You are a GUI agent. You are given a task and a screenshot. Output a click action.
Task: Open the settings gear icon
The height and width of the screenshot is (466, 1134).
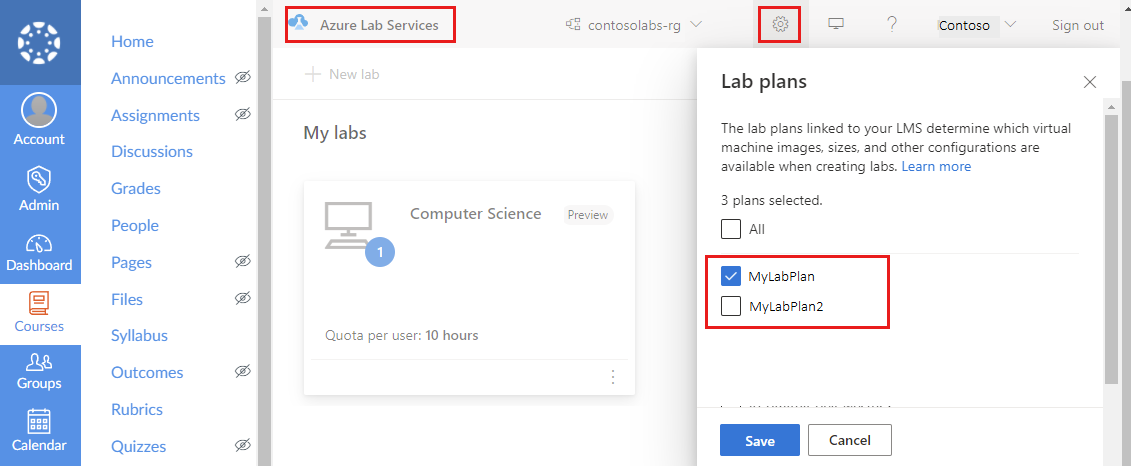[x=780, y=25]
